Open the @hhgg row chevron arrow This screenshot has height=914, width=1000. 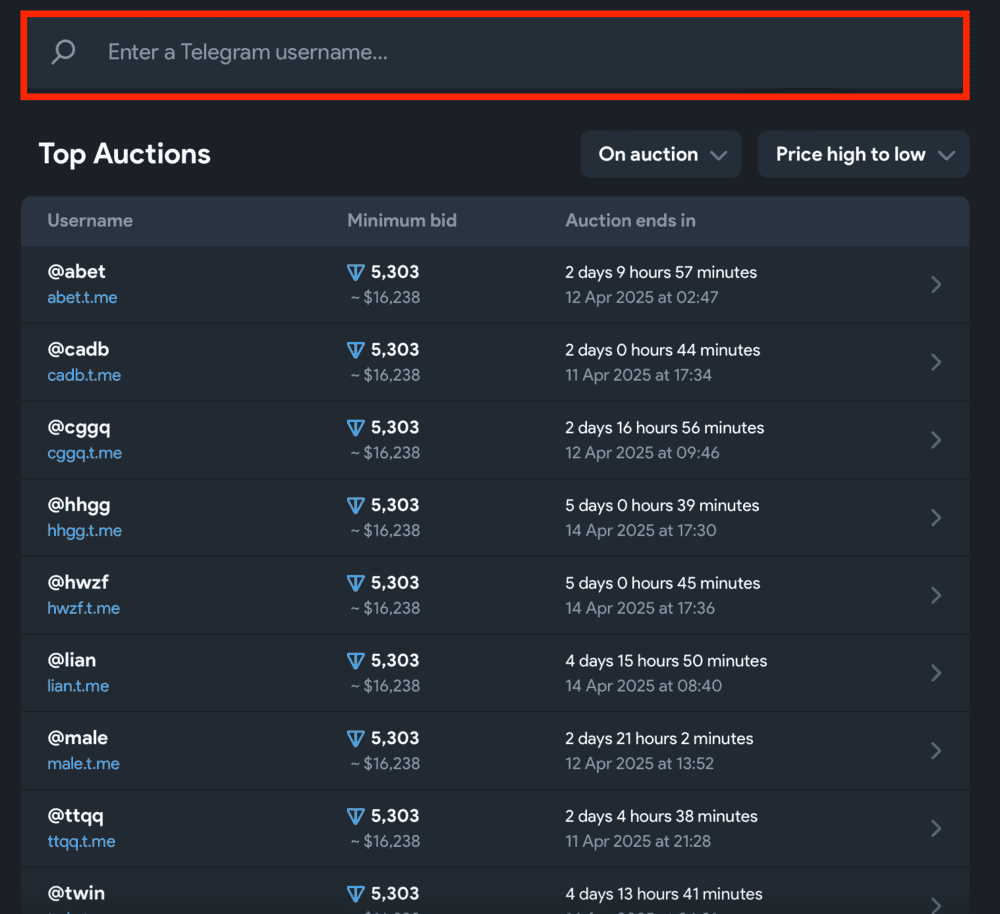click(x=936, y=517)
